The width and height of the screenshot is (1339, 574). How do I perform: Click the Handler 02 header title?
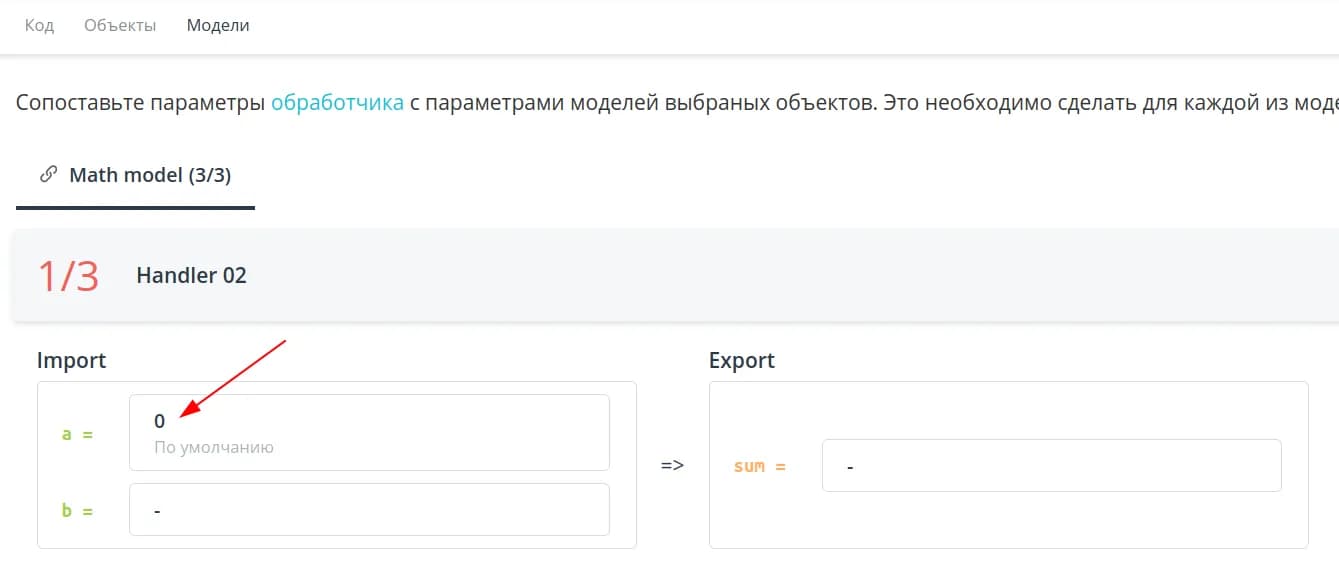pyautogui.click(x=191, y=276)
